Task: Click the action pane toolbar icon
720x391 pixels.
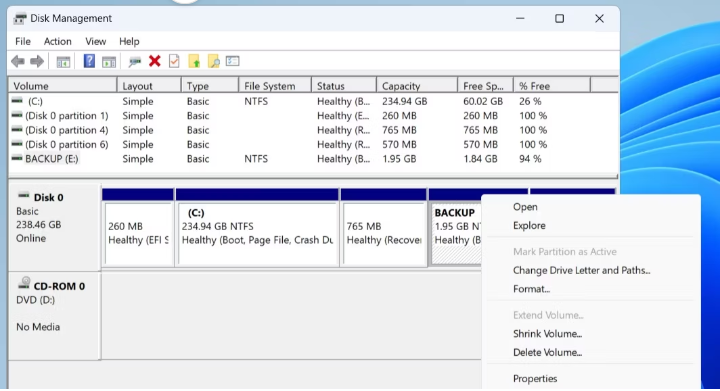Action: click(x=109, y=61)
